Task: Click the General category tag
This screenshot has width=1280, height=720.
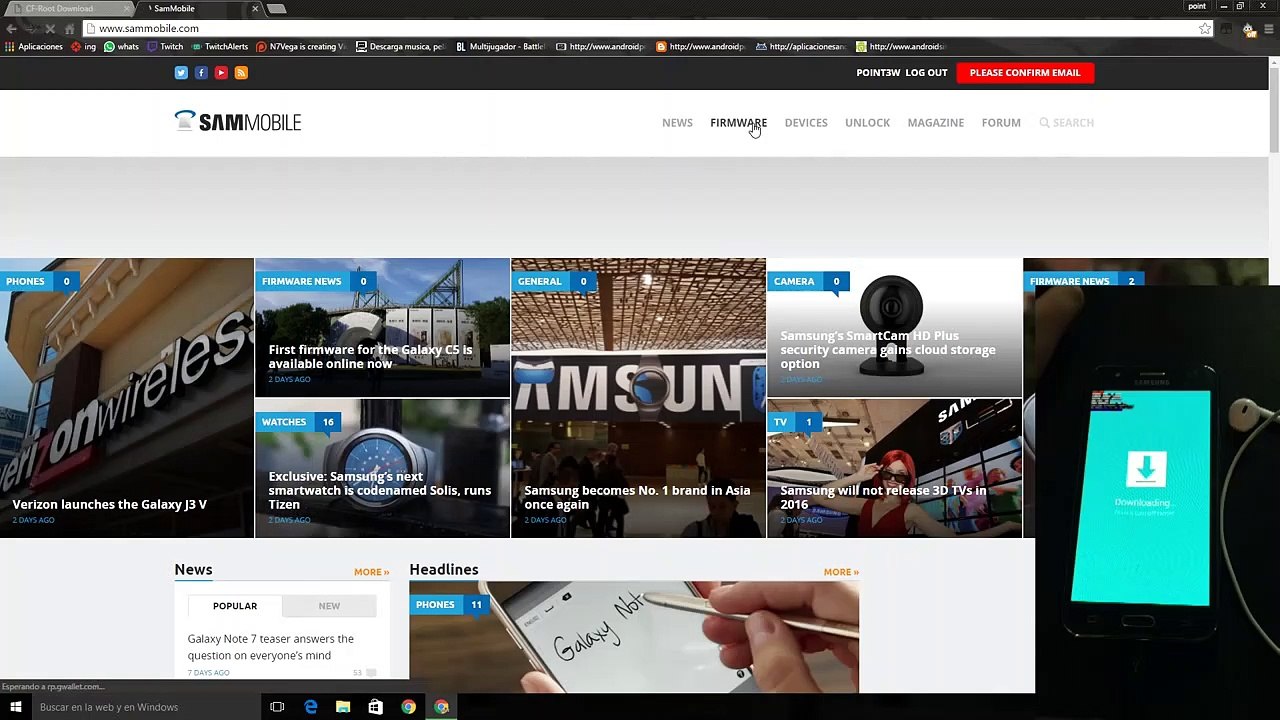Action: (540, 281)
